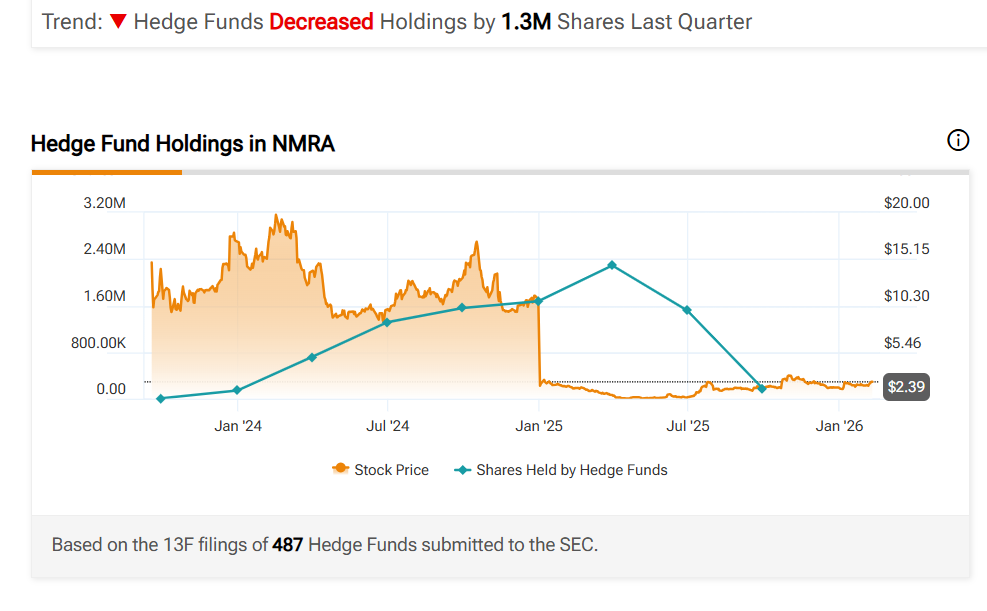Screen dimensions: 987x611
Task: Click the 3.20M left axis label
Action: click(x=105, y=203)
